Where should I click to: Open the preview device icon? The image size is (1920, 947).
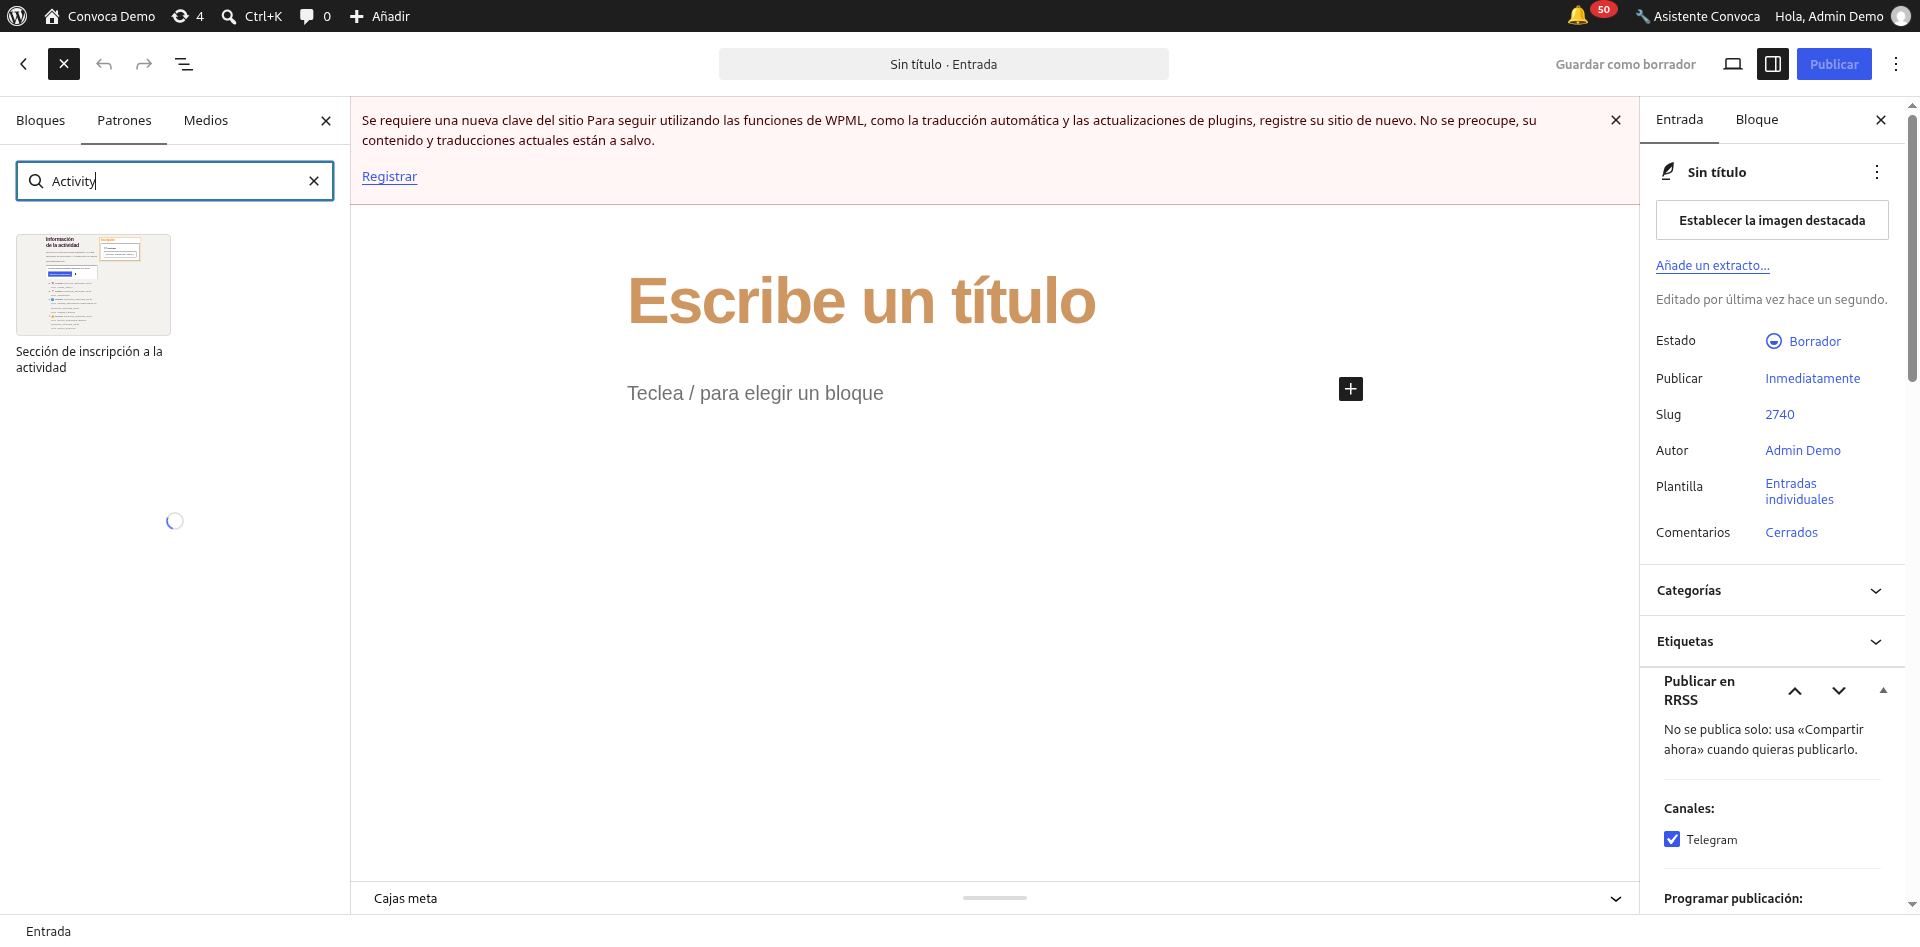[1733, 64]
